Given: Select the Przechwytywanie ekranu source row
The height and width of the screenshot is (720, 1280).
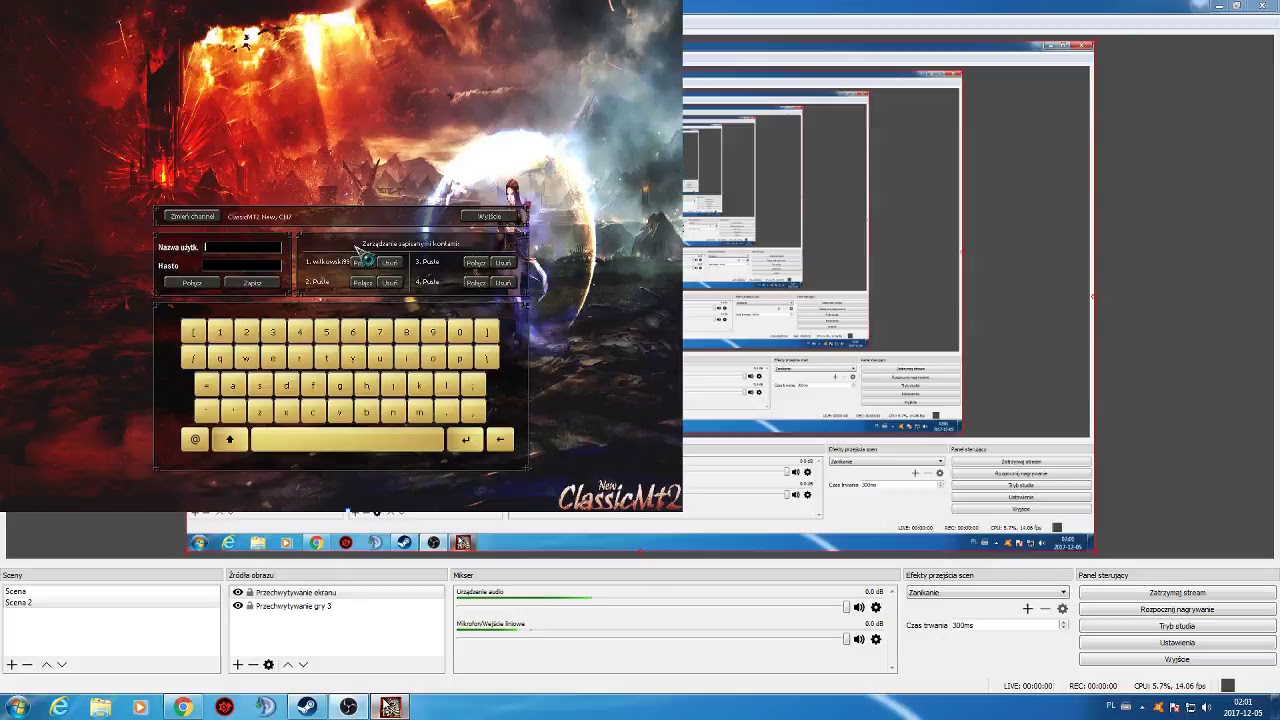Looking at the screenshot, I should (x=336, y=592).
